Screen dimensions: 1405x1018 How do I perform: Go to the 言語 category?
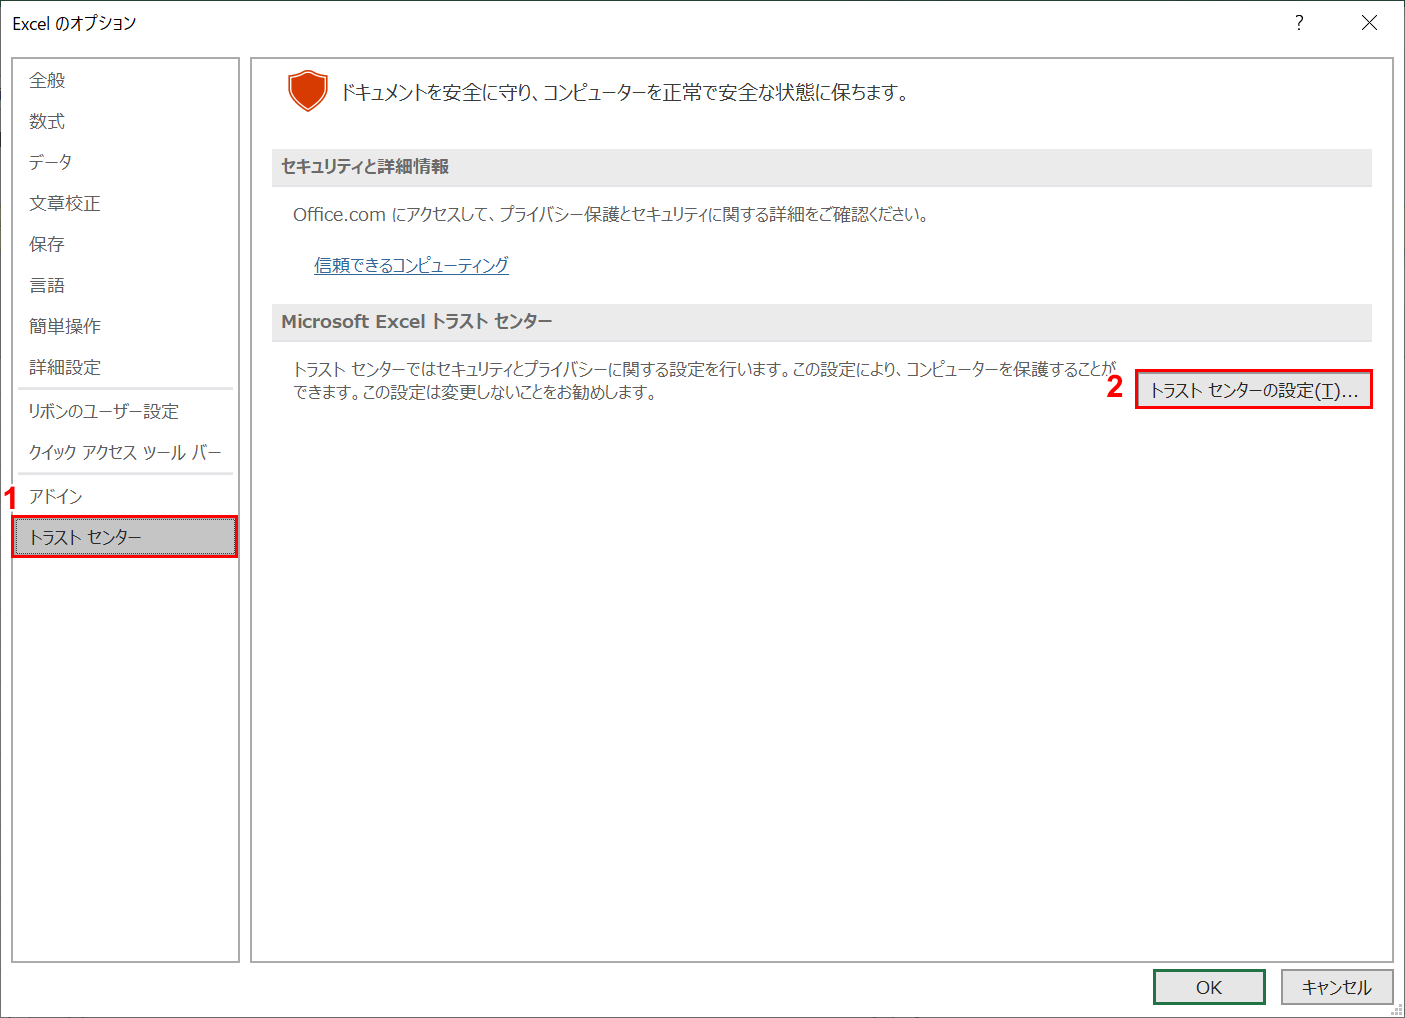pyautogui.click(x=125, y=285)
